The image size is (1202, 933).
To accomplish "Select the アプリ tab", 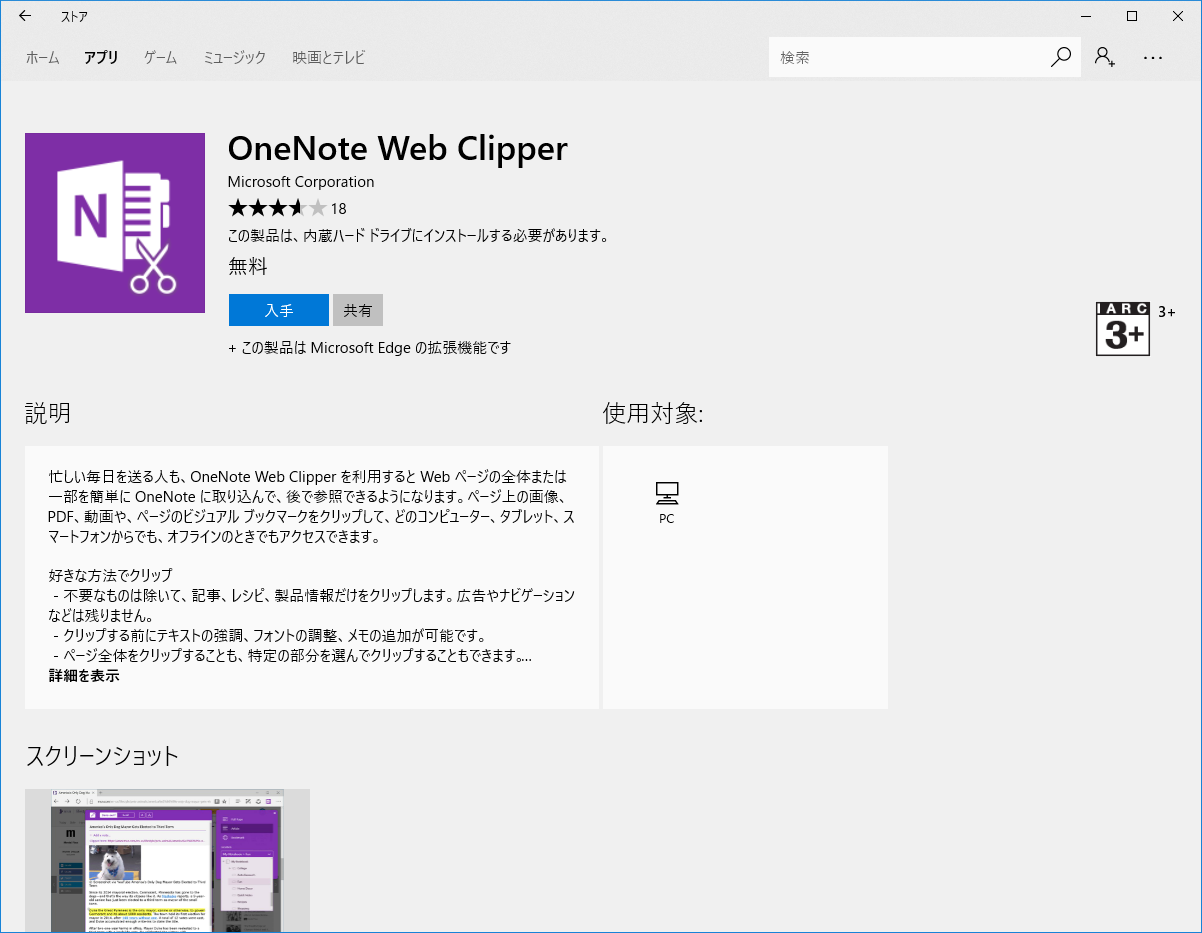I will coord(100,57).
